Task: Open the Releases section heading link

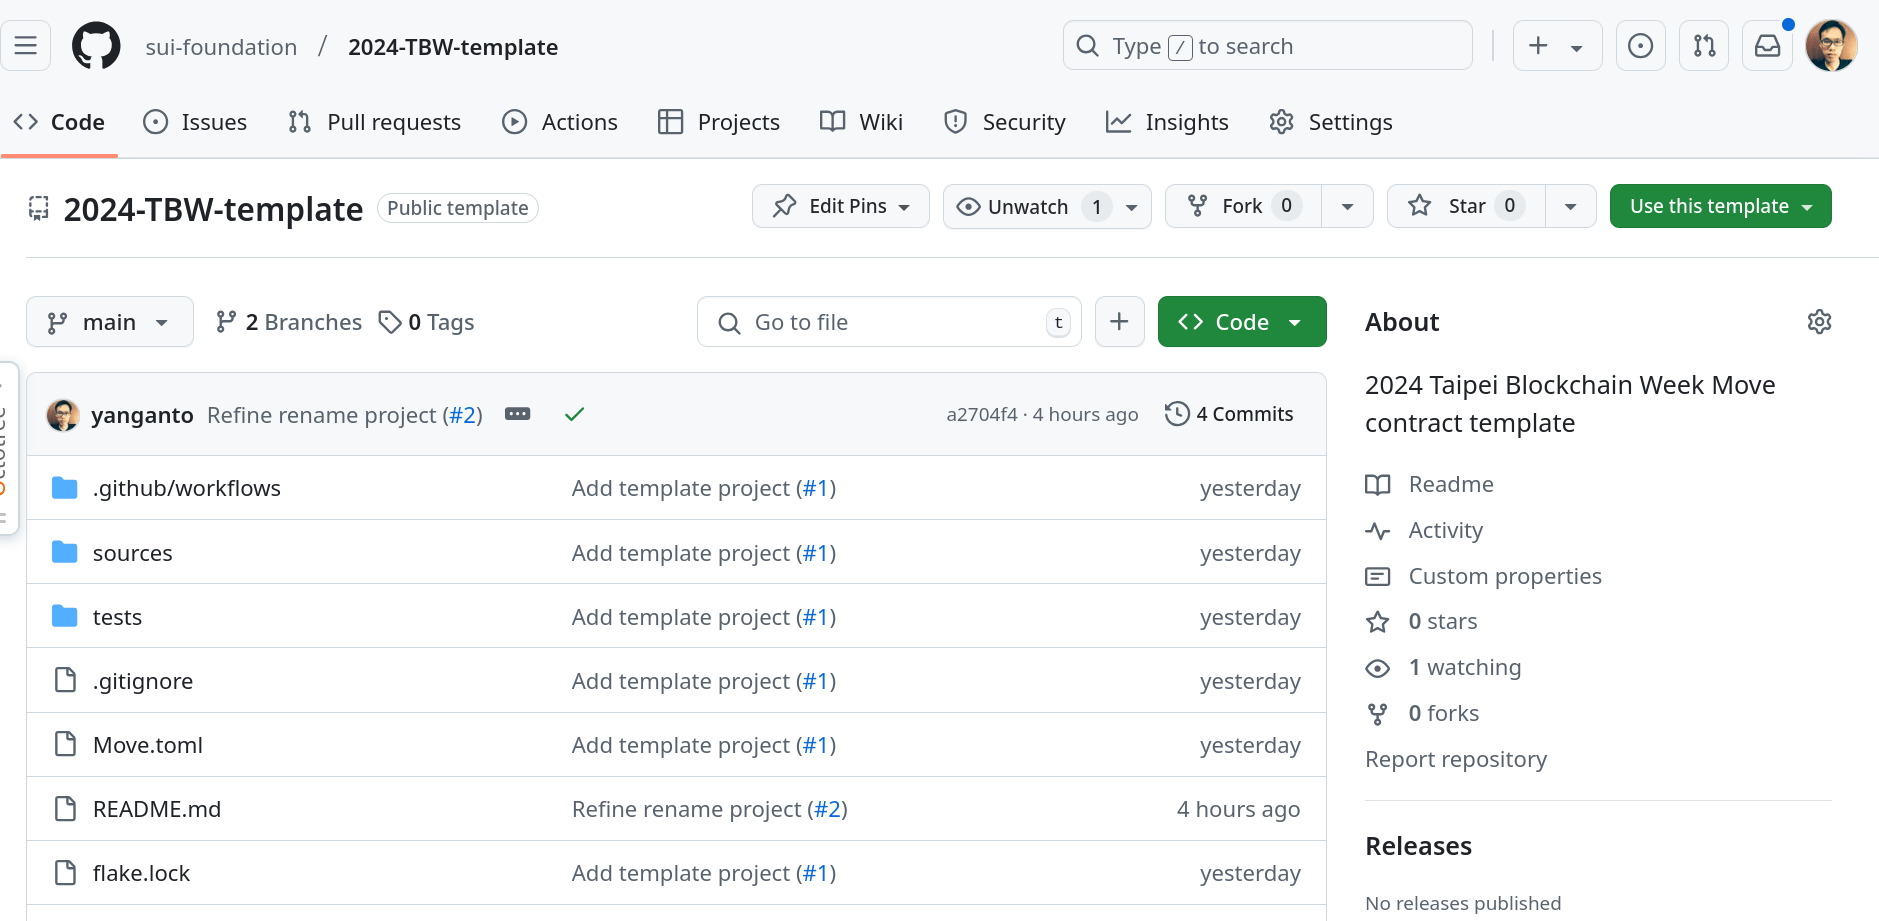Action: 1419,846
